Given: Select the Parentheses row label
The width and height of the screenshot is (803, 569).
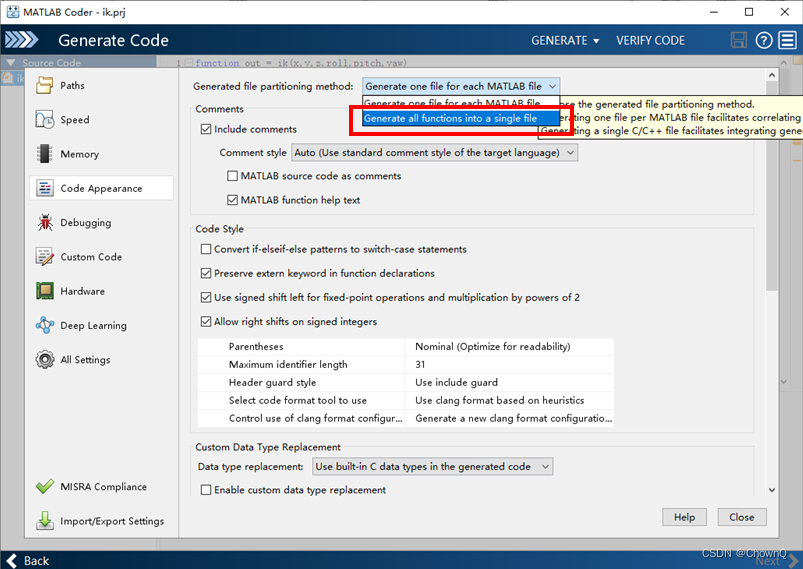Looking at the screenshot, I should pos(256,347).
